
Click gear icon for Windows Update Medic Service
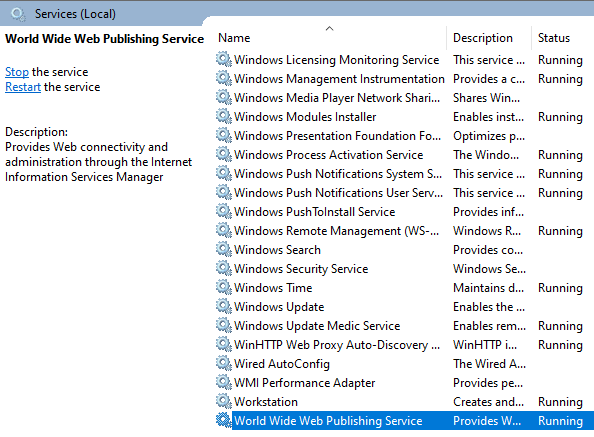224,326
